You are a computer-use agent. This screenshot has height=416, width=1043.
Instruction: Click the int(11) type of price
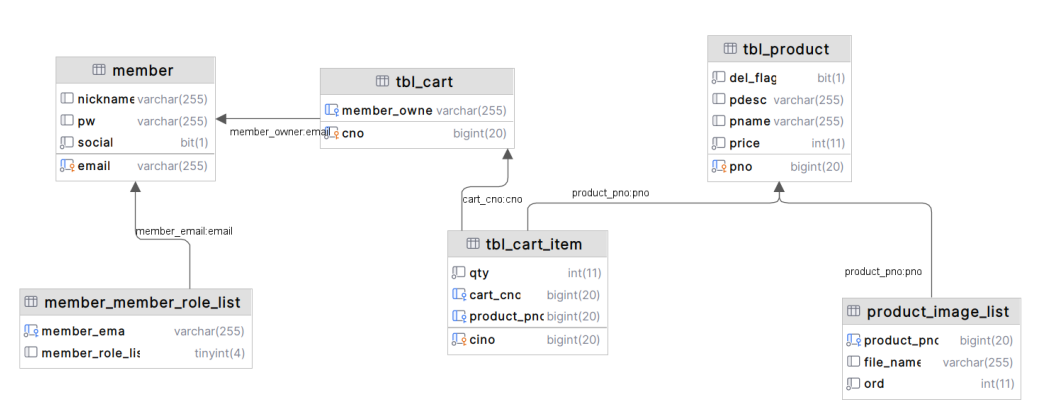(x=828, y=143)
